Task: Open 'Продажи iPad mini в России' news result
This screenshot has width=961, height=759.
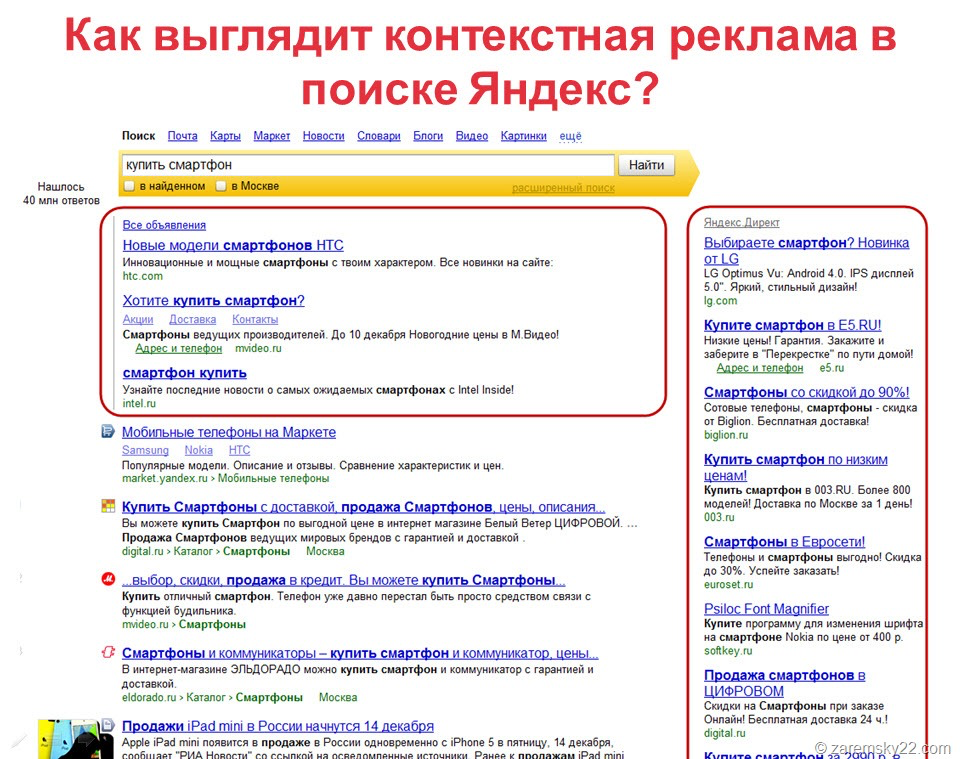Action: point(278,726)
